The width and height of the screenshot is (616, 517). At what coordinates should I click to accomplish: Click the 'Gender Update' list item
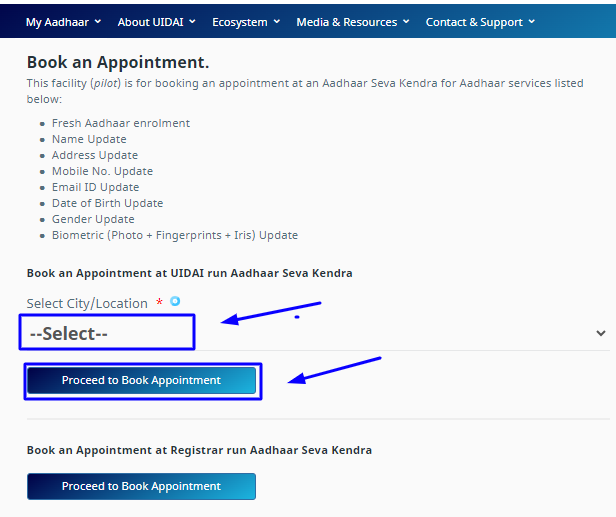(93, 219)
